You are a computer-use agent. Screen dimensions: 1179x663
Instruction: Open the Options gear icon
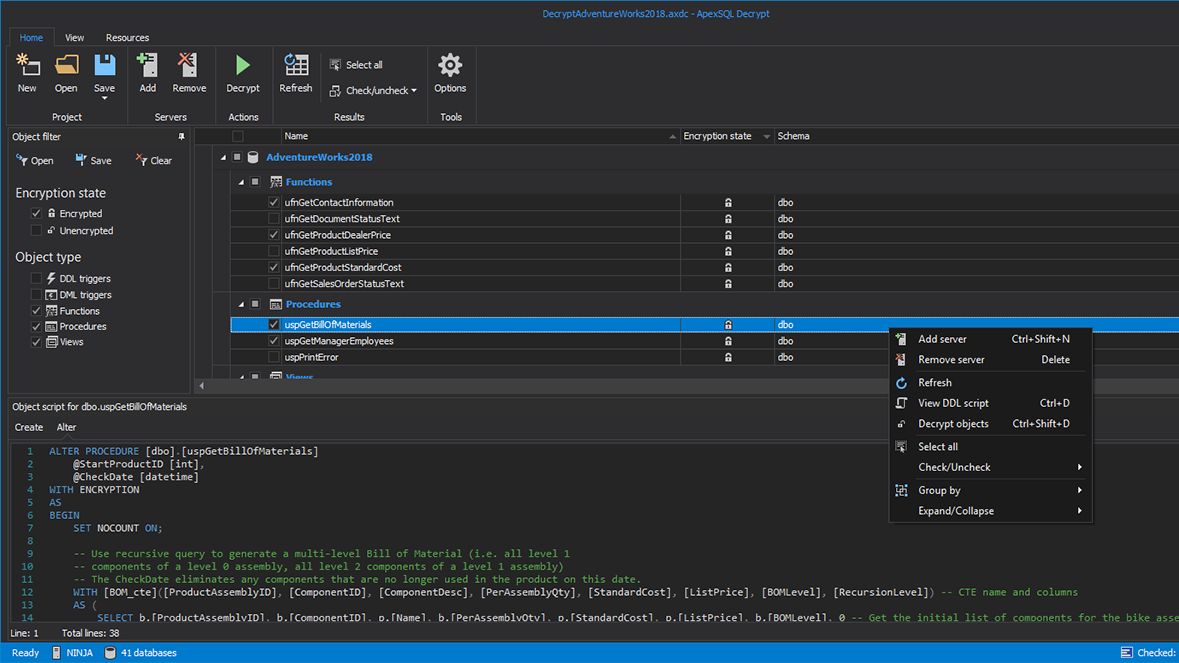click(x=450, y=65)
